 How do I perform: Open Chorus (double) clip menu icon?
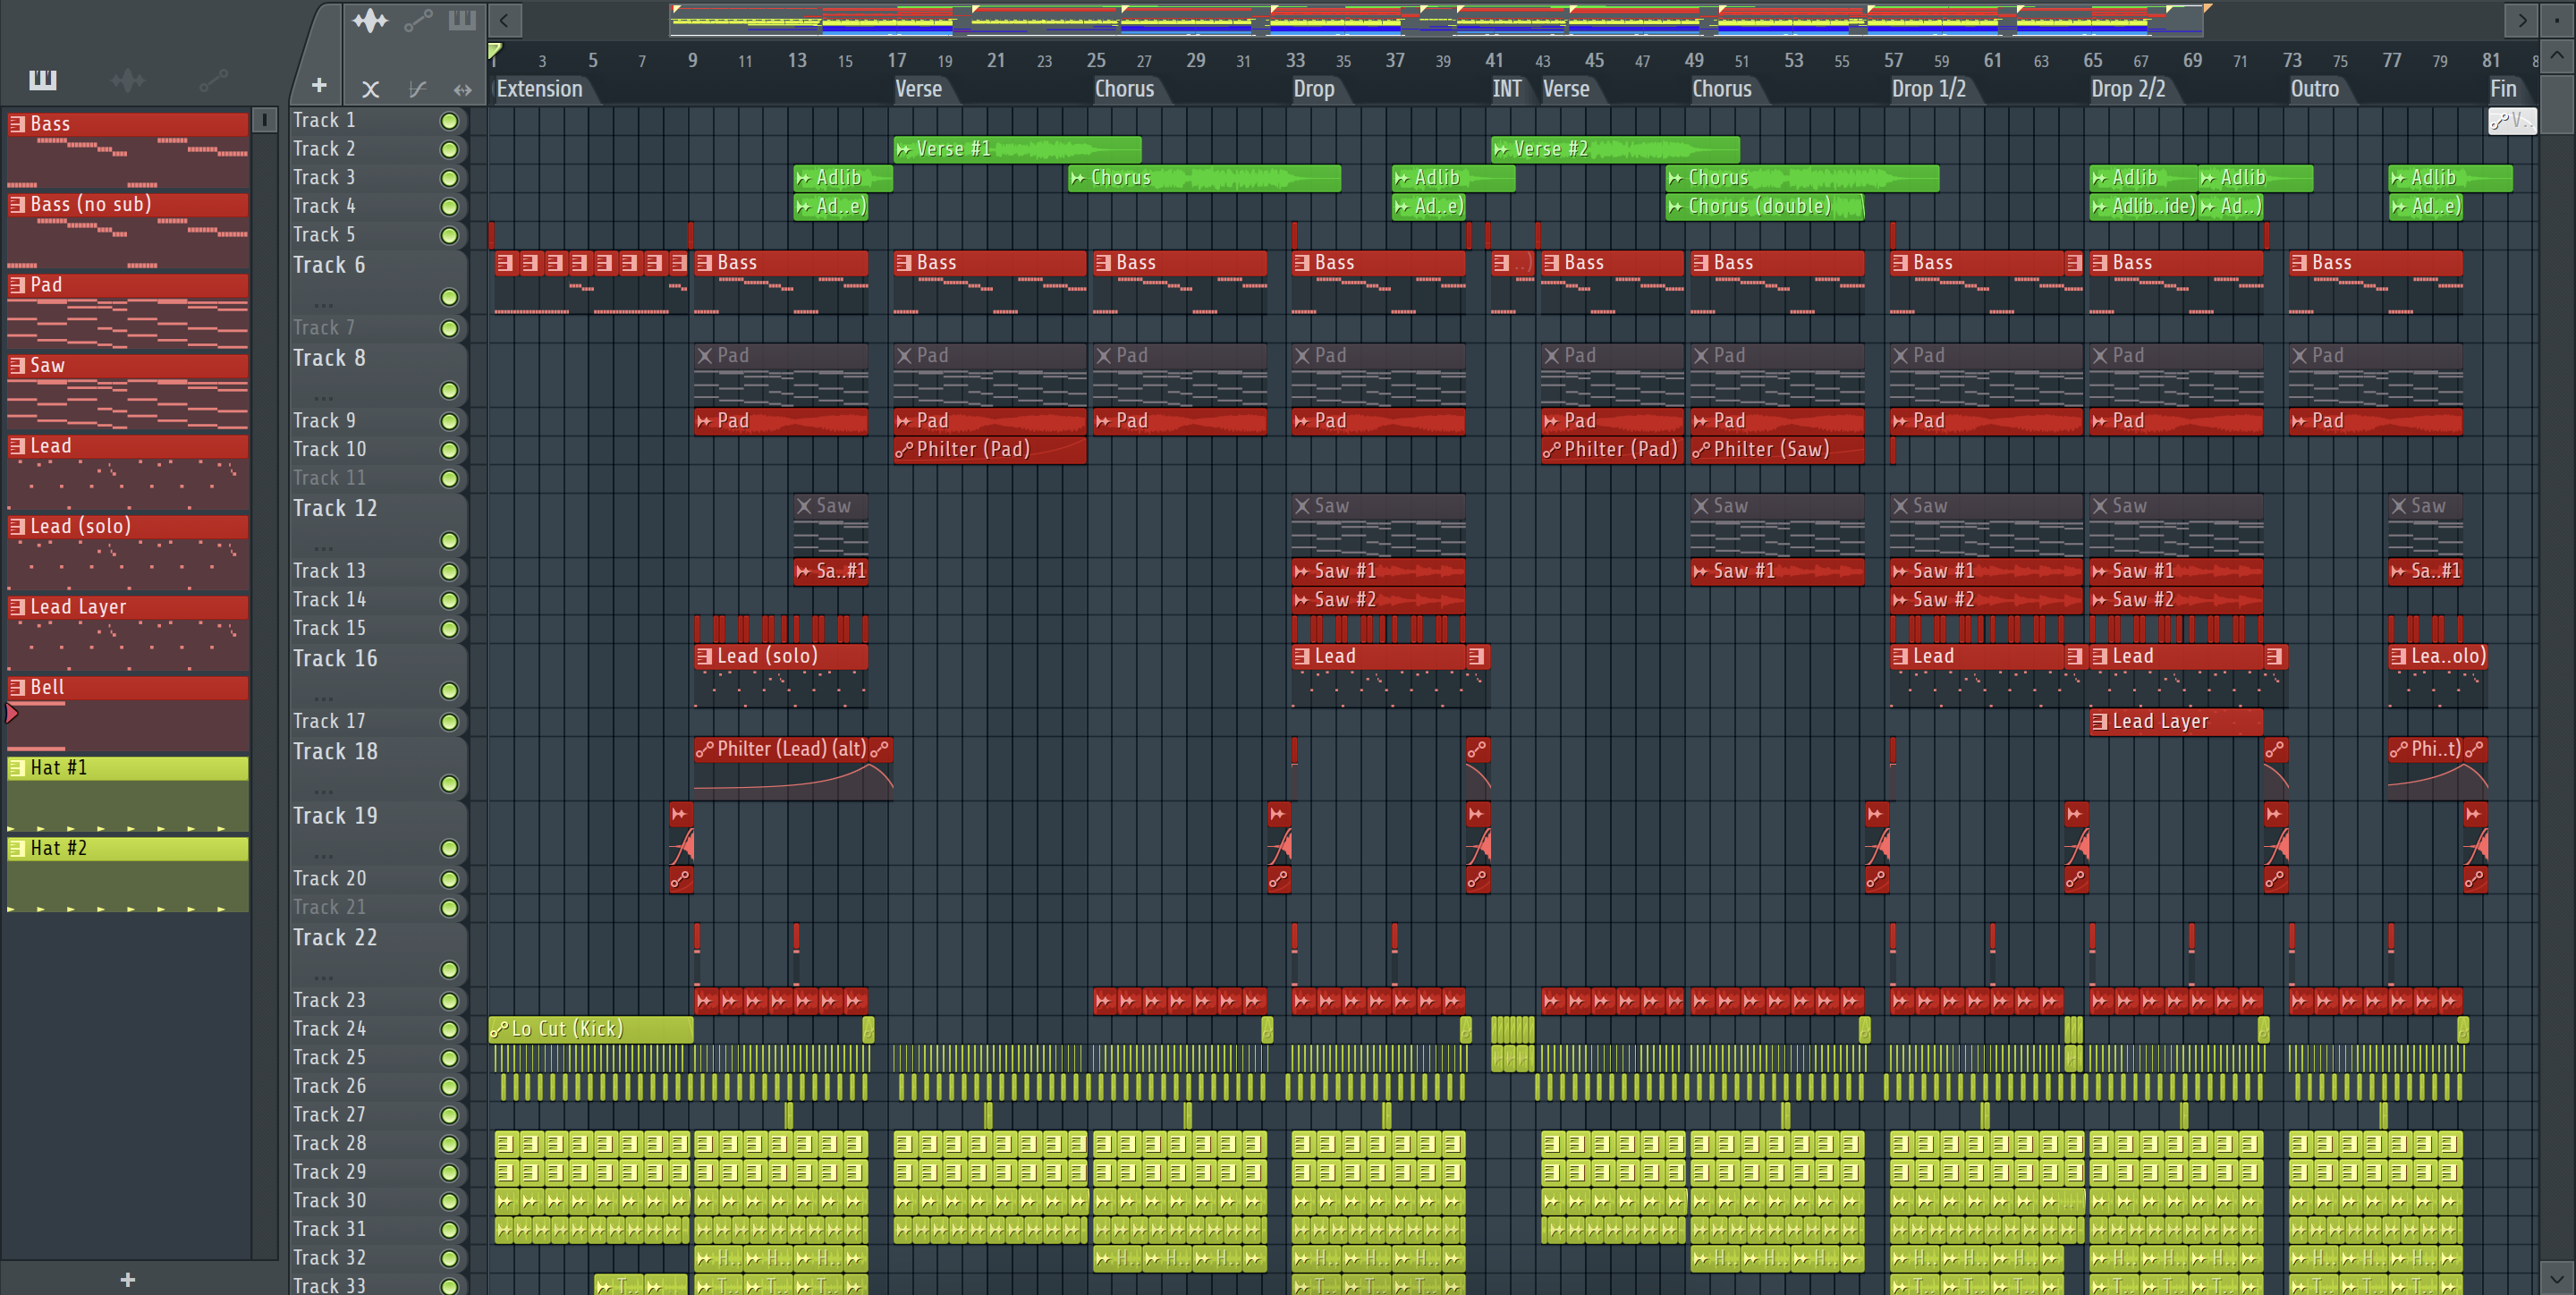click(x=1676, y=207)
